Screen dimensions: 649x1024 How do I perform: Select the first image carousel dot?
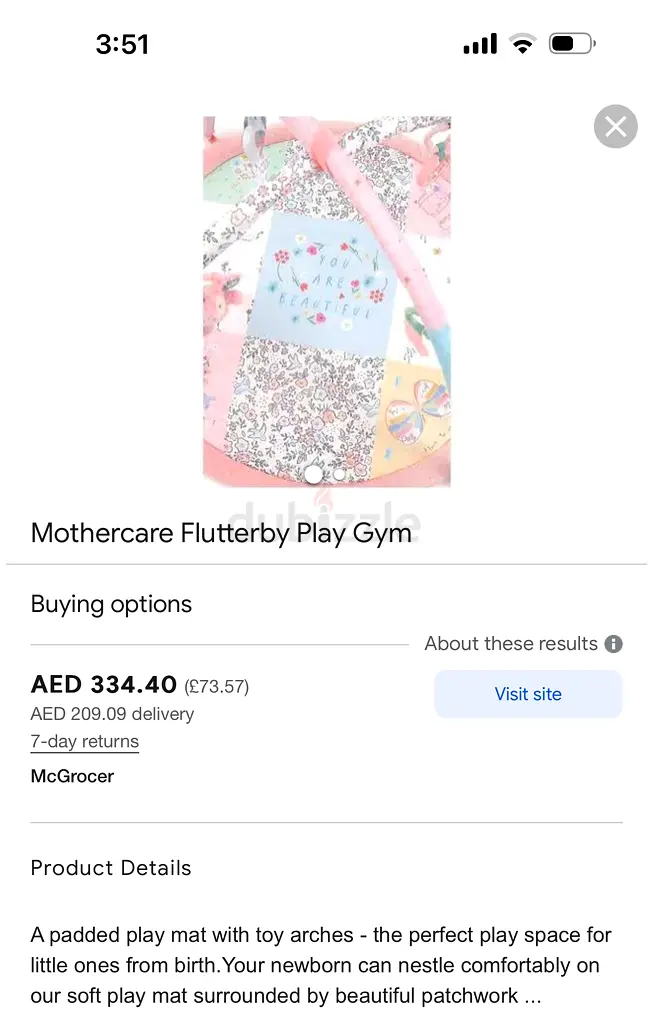tap(313, 476)
